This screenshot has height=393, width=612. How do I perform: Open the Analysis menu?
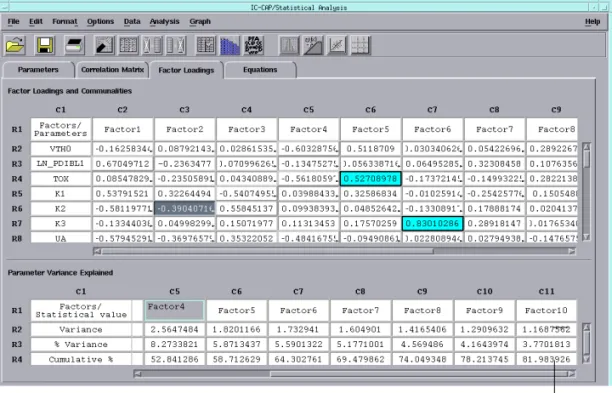164,21
